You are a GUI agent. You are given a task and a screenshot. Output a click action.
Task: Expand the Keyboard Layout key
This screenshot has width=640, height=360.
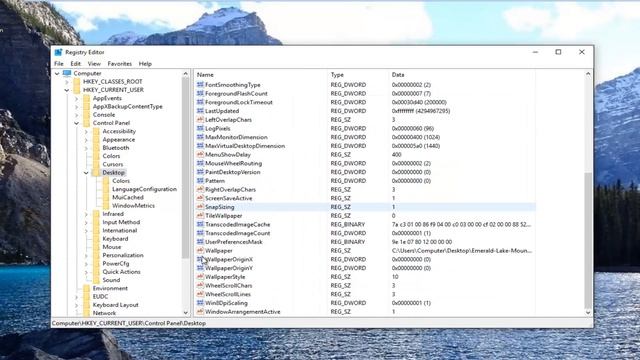tap(77, 305)
